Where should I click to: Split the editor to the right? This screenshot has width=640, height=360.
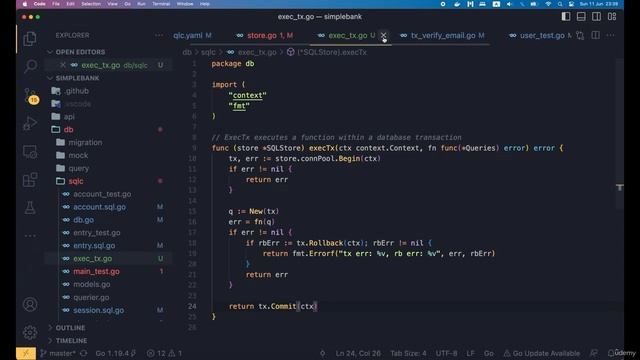point(596,36)
